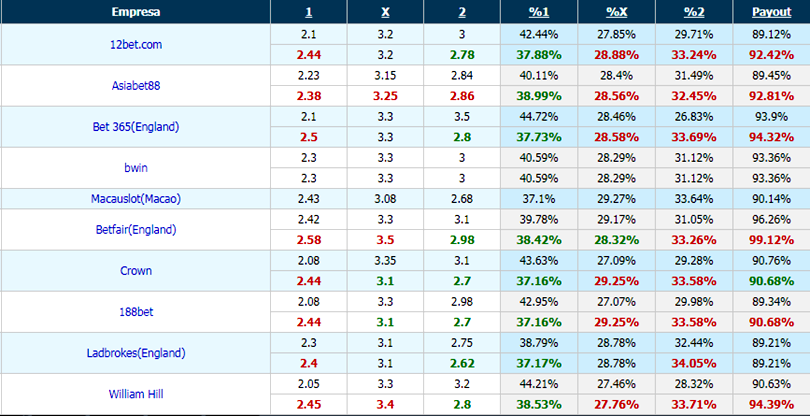Select Betfair opening payout 96.26%
The width and height of the screenshot is (810, 416).
[772, 220]
